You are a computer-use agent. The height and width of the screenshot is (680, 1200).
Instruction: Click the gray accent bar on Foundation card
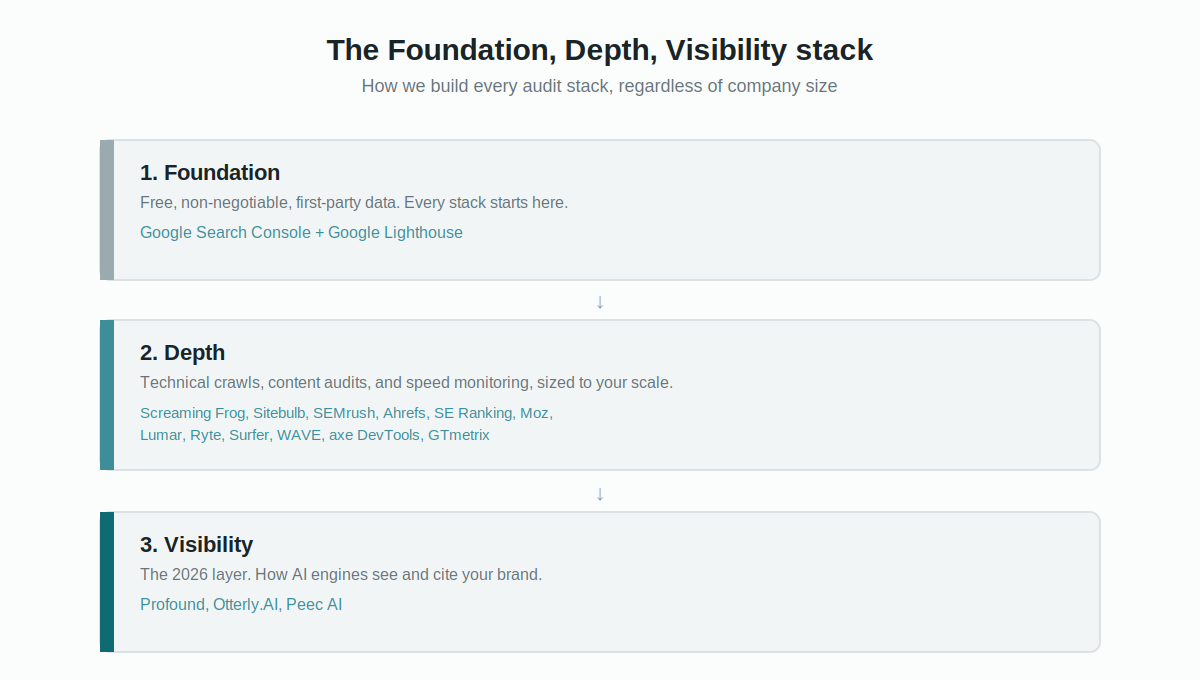coord(107,210)
